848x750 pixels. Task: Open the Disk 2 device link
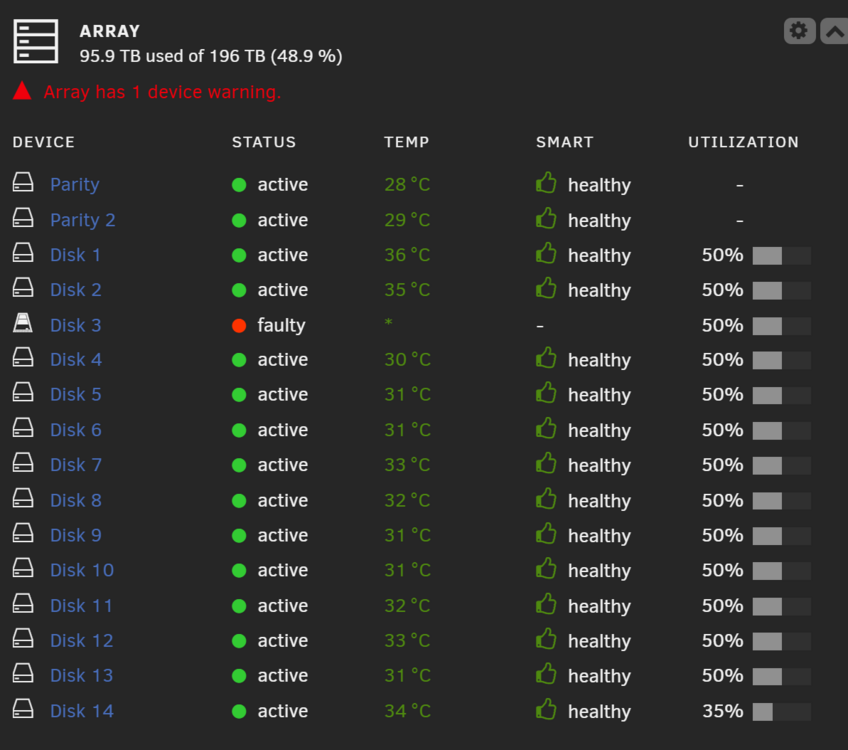tap(76, 290)
